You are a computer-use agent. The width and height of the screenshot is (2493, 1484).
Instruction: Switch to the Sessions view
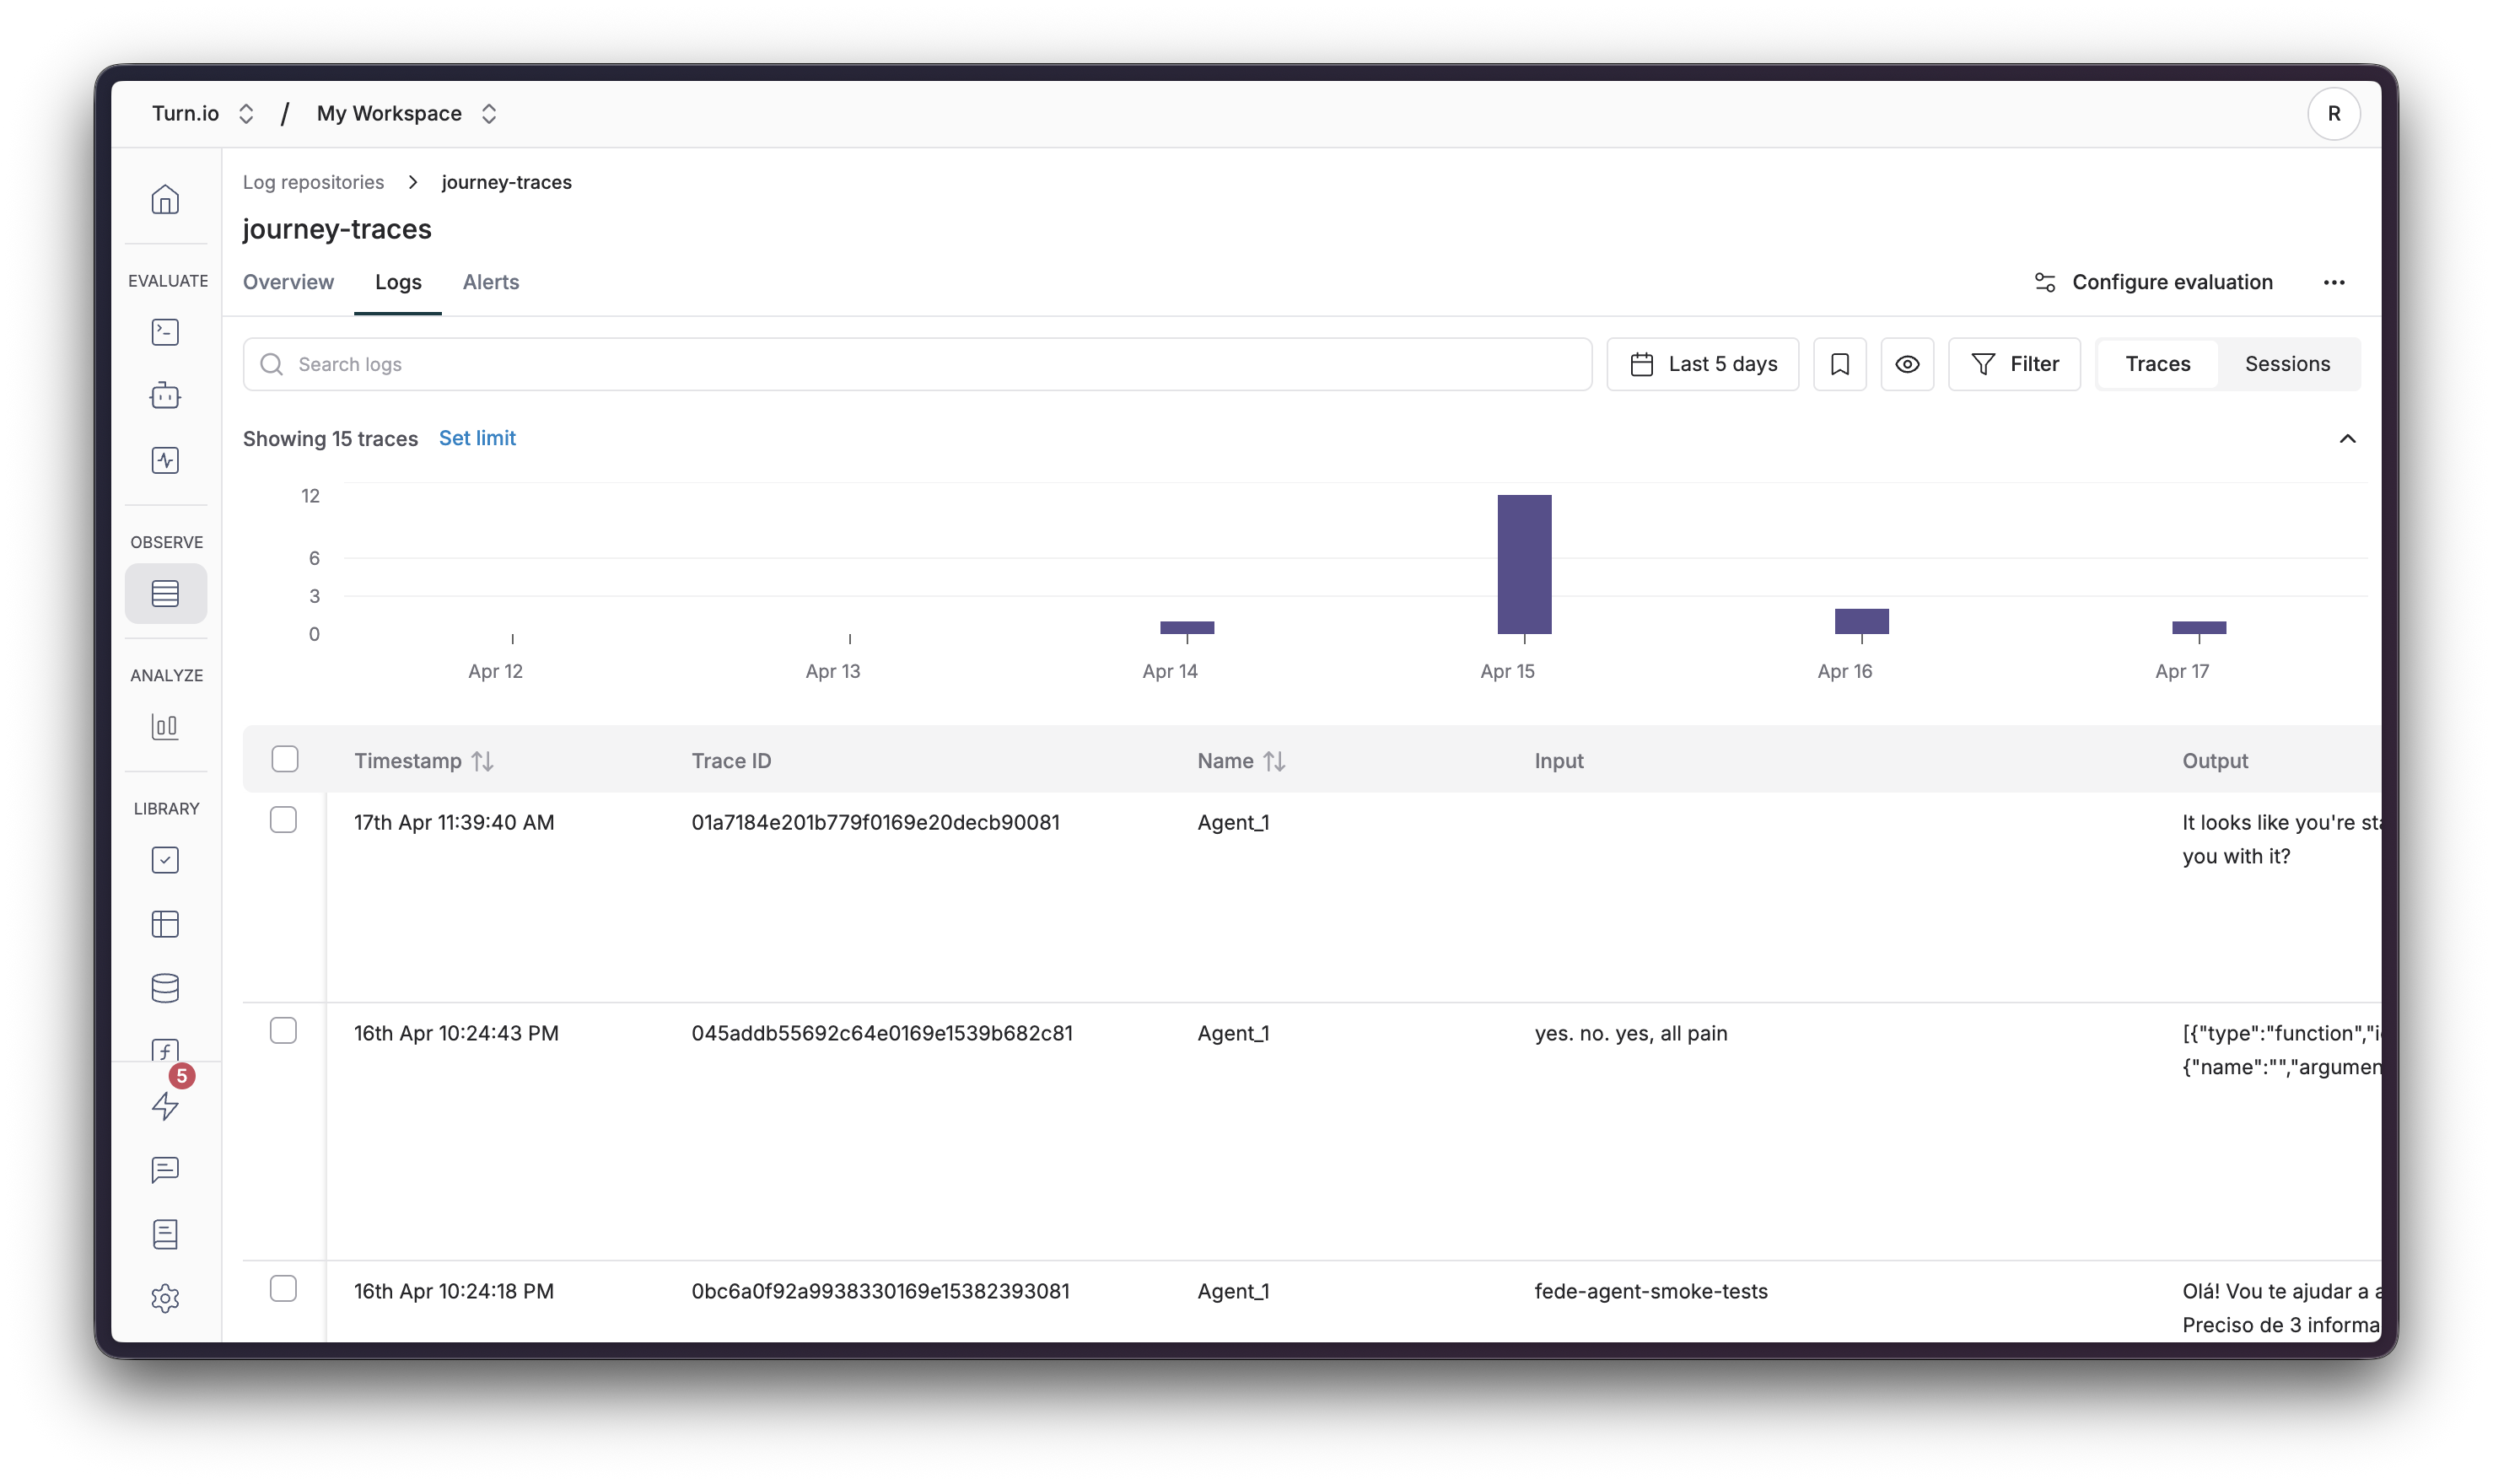click(x=2286, y=364)
